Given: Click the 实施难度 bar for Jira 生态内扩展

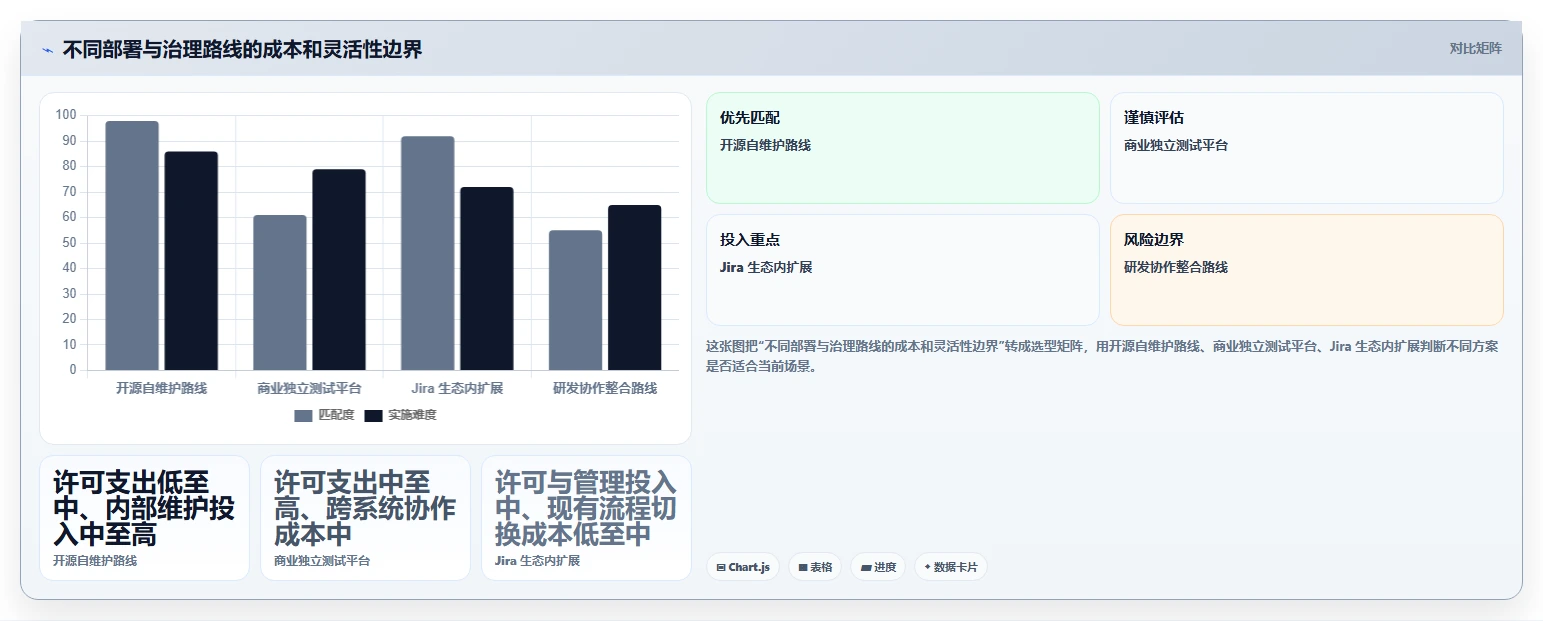Looking at the screenshot, I should point(487,279).
